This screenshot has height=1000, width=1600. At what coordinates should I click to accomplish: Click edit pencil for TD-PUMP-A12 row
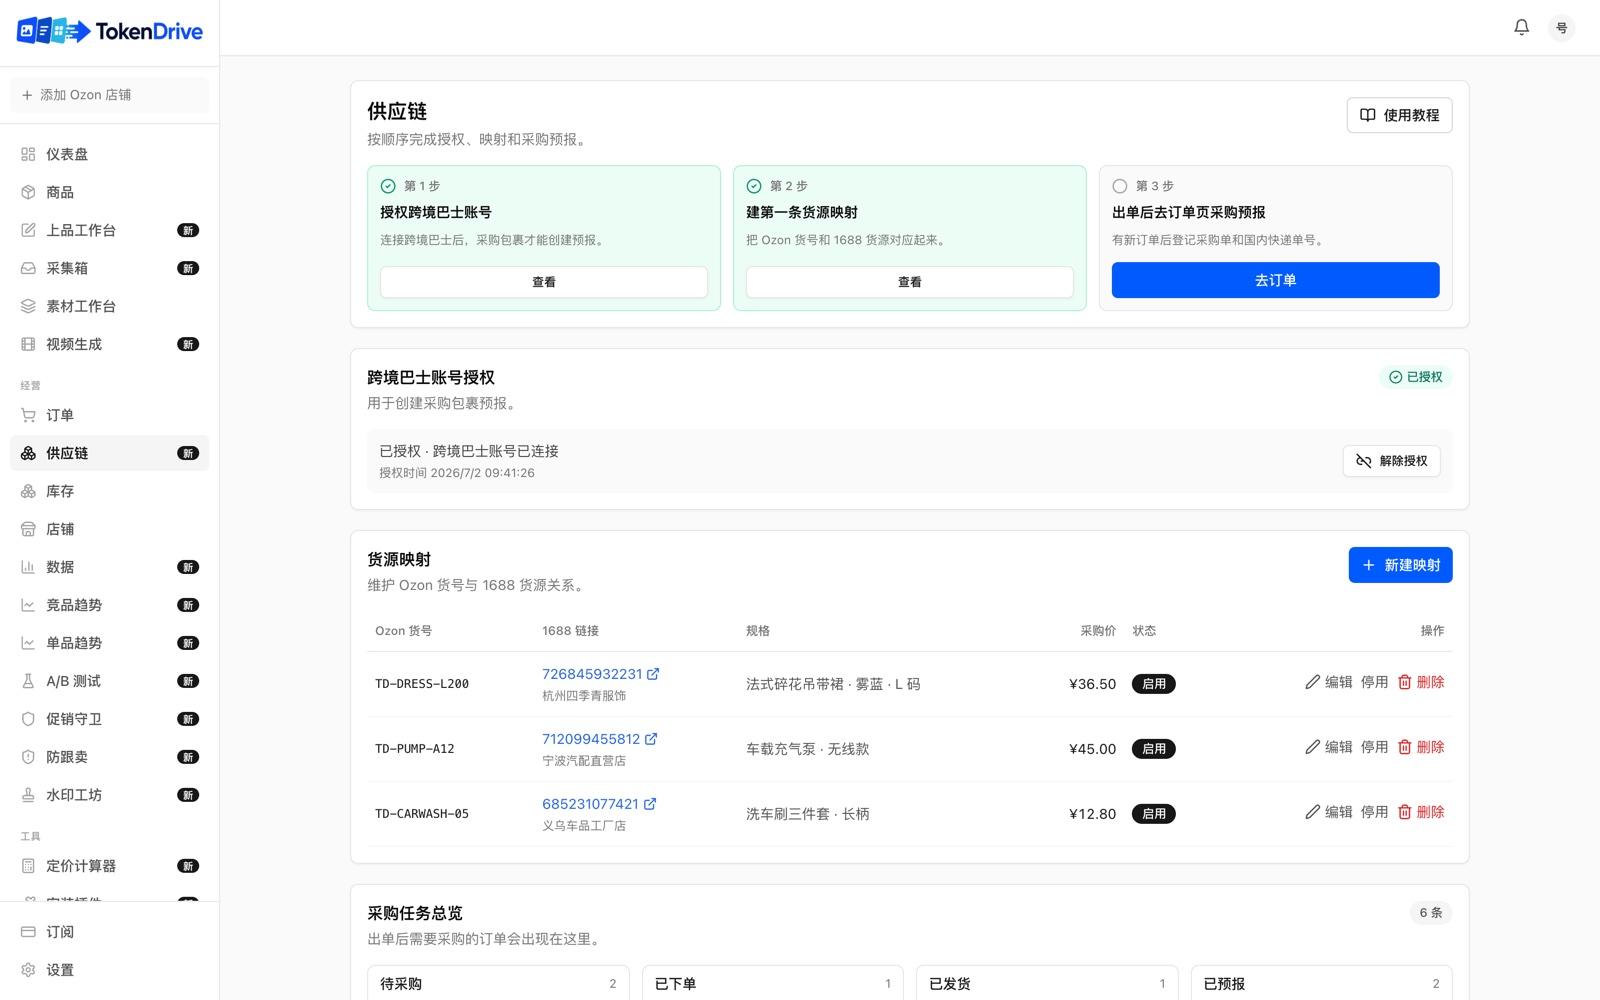coord(1313,747)
